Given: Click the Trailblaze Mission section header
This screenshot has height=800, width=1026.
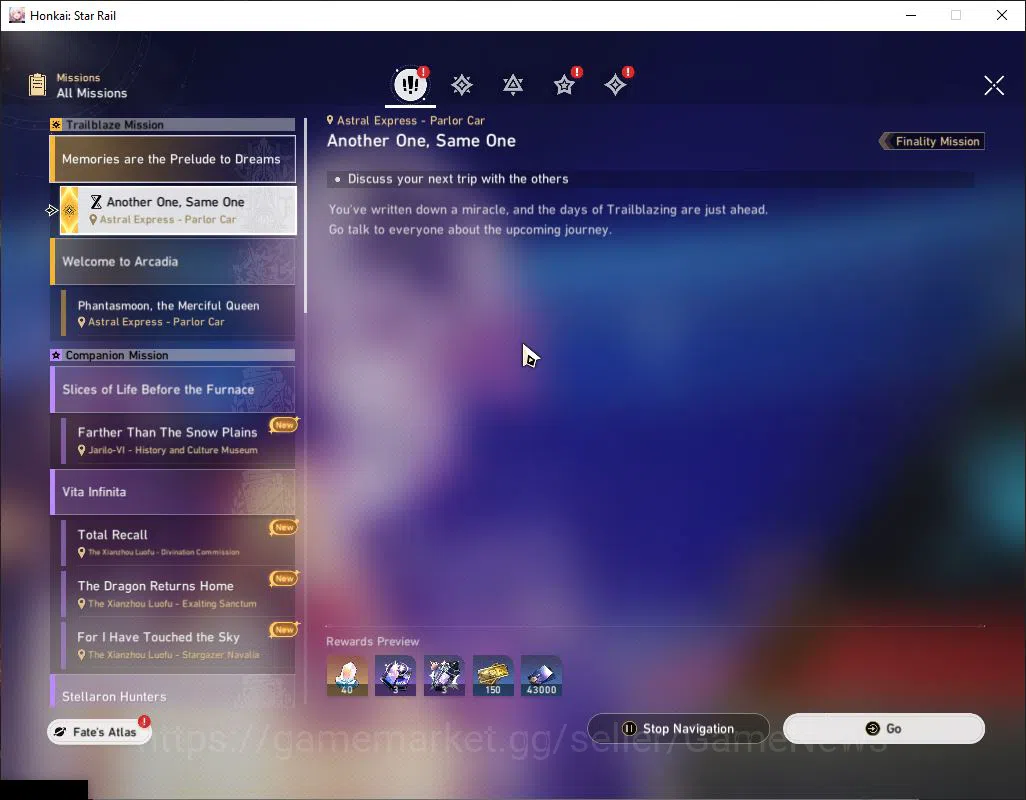Looking at the screenshot, I should point(173,124).
